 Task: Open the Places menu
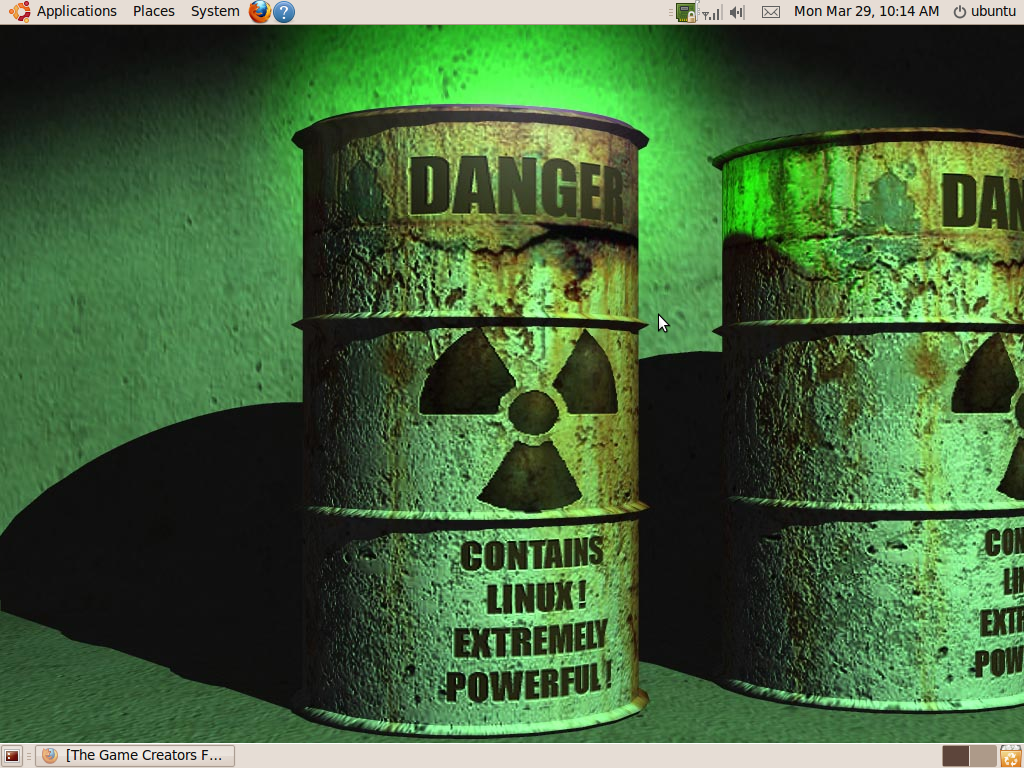click(x=153, y=11)
